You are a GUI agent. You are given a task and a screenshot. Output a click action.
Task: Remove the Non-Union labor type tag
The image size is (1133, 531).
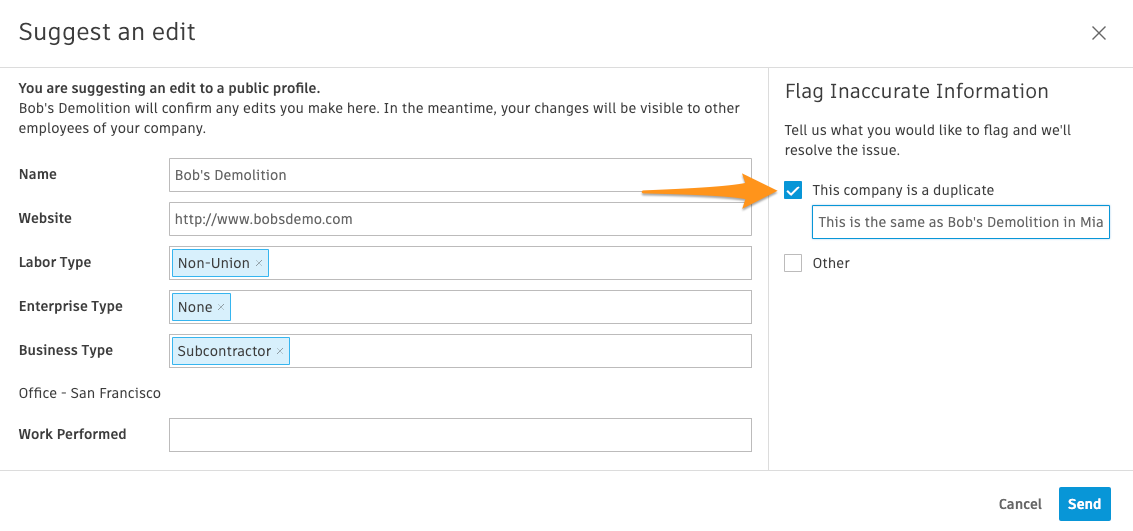[x=259, y=263]
